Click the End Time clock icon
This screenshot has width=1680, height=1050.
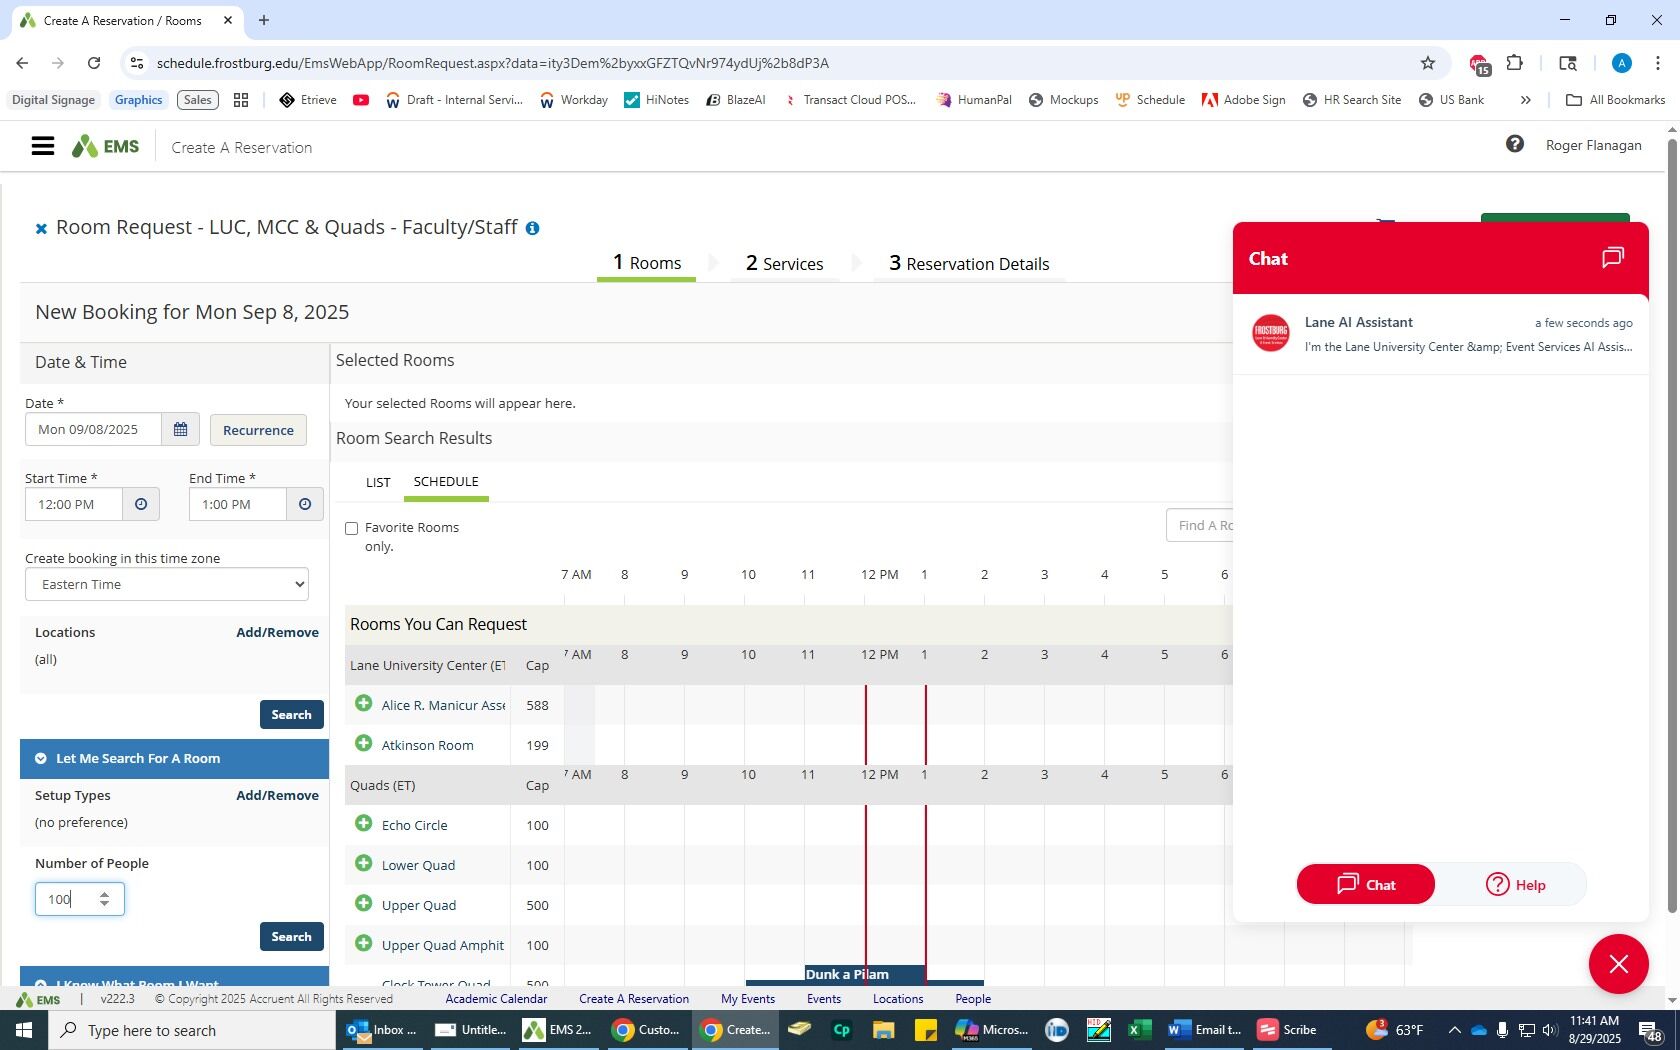305,505
